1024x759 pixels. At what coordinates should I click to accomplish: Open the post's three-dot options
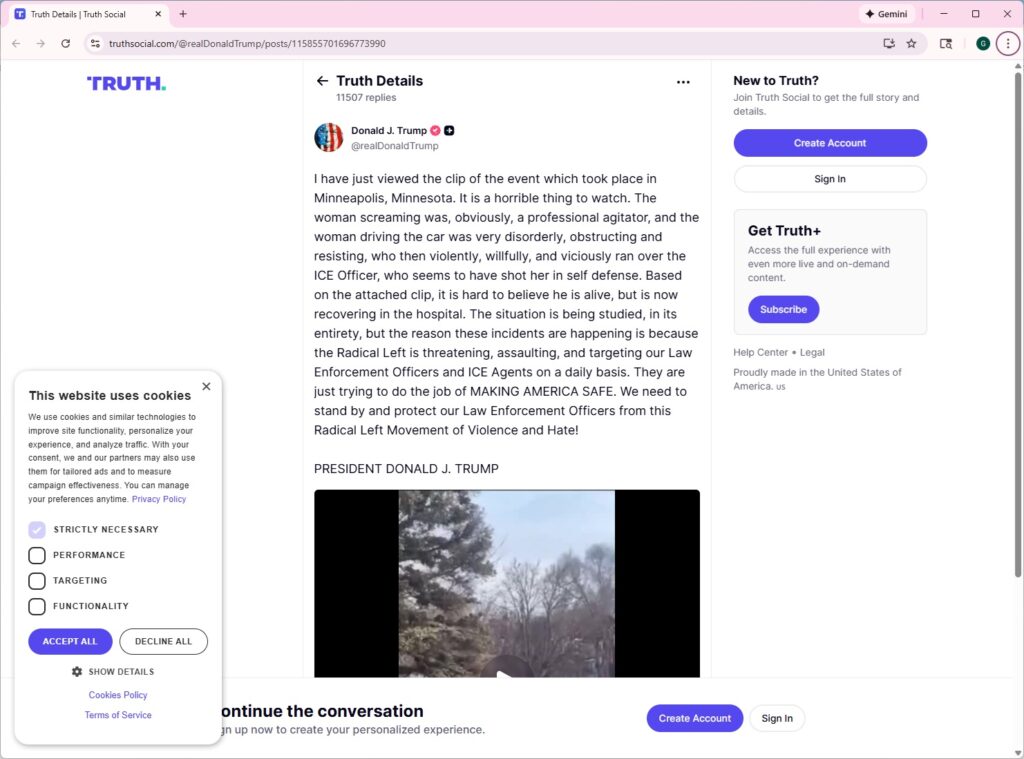pos(683,82)
